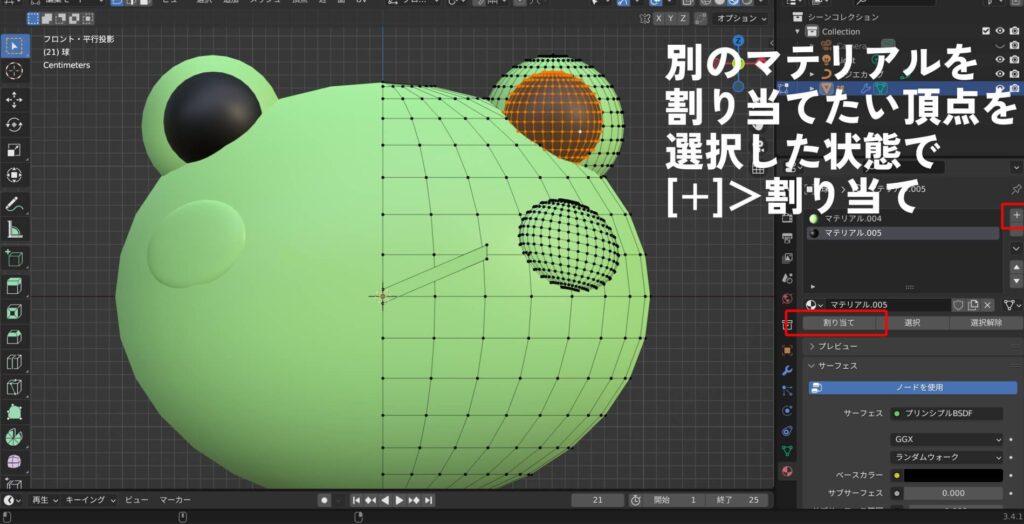This screenshot has width=1024, height=524.
Task: Click the Extrude Region tool
Action: (x=15, y=286)
